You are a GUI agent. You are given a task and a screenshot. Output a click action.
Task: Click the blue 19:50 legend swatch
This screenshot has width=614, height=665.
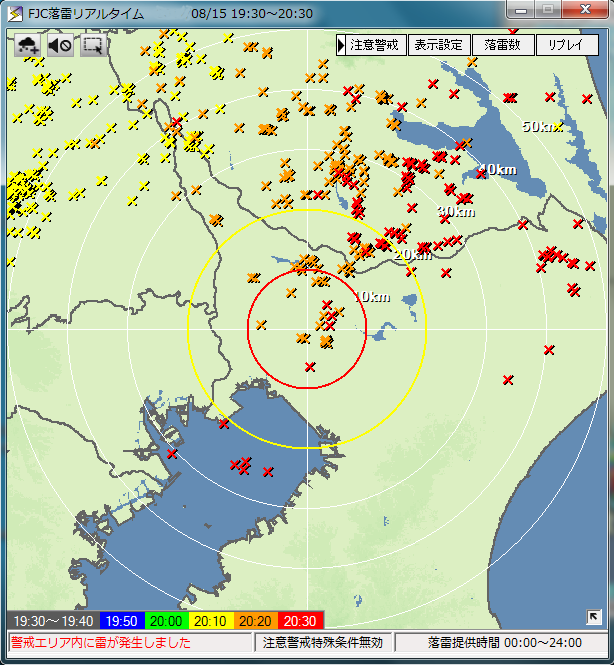[x=122, y=621]
